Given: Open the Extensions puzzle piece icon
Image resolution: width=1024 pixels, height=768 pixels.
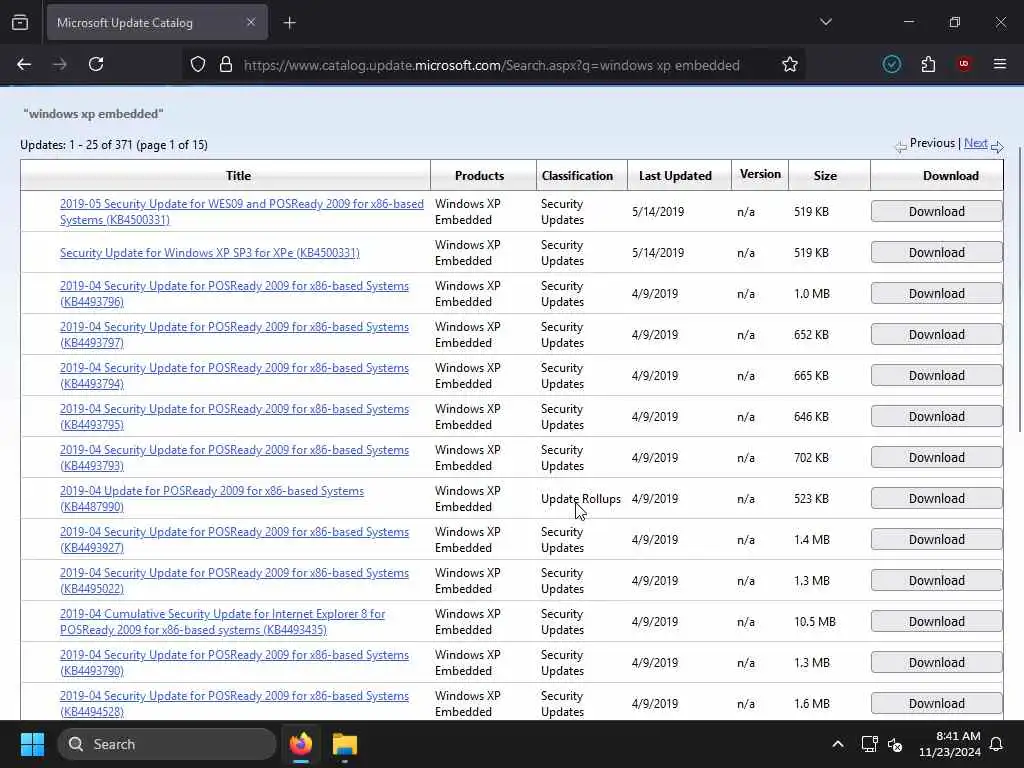Looking at the screenshot, I should click(928, 64).
